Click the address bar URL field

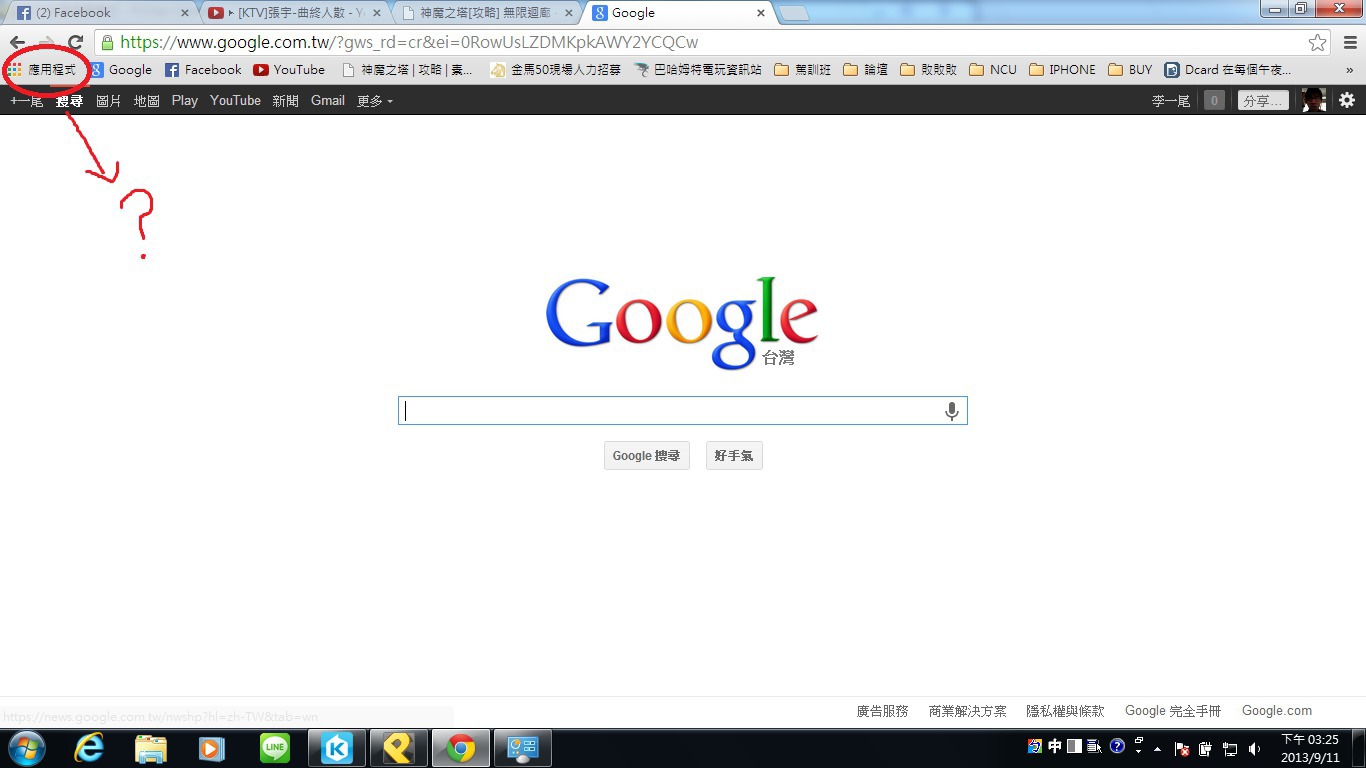[x=710, y=43]
